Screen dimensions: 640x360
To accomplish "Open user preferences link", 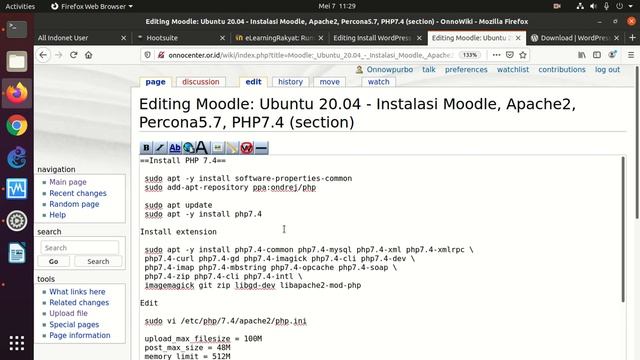I will click(466, 69).
